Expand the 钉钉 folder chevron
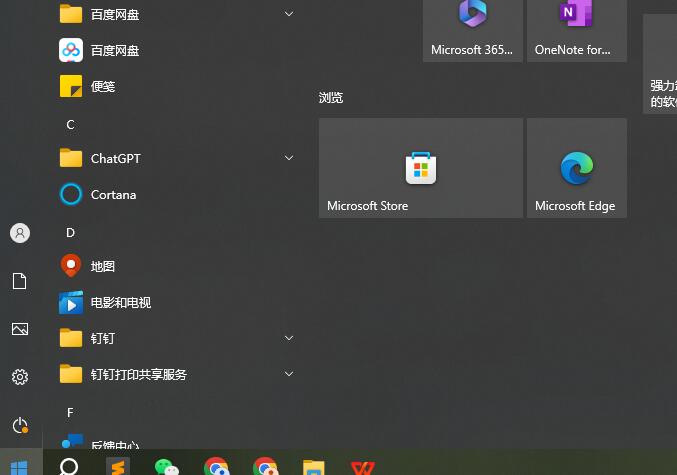This screenshot has width=677, height=475. 289,338
